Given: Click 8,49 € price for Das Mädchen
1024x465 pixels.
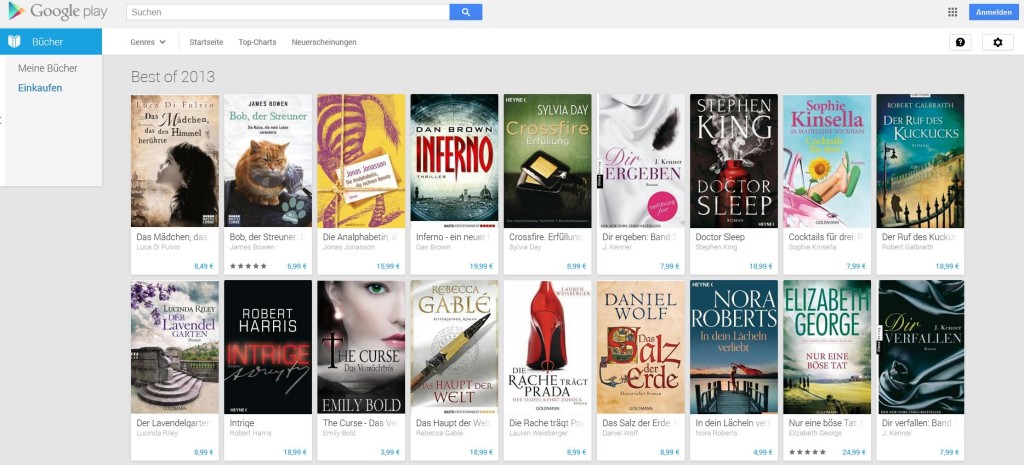Looking at the screenshot, I should pos(204,266).
